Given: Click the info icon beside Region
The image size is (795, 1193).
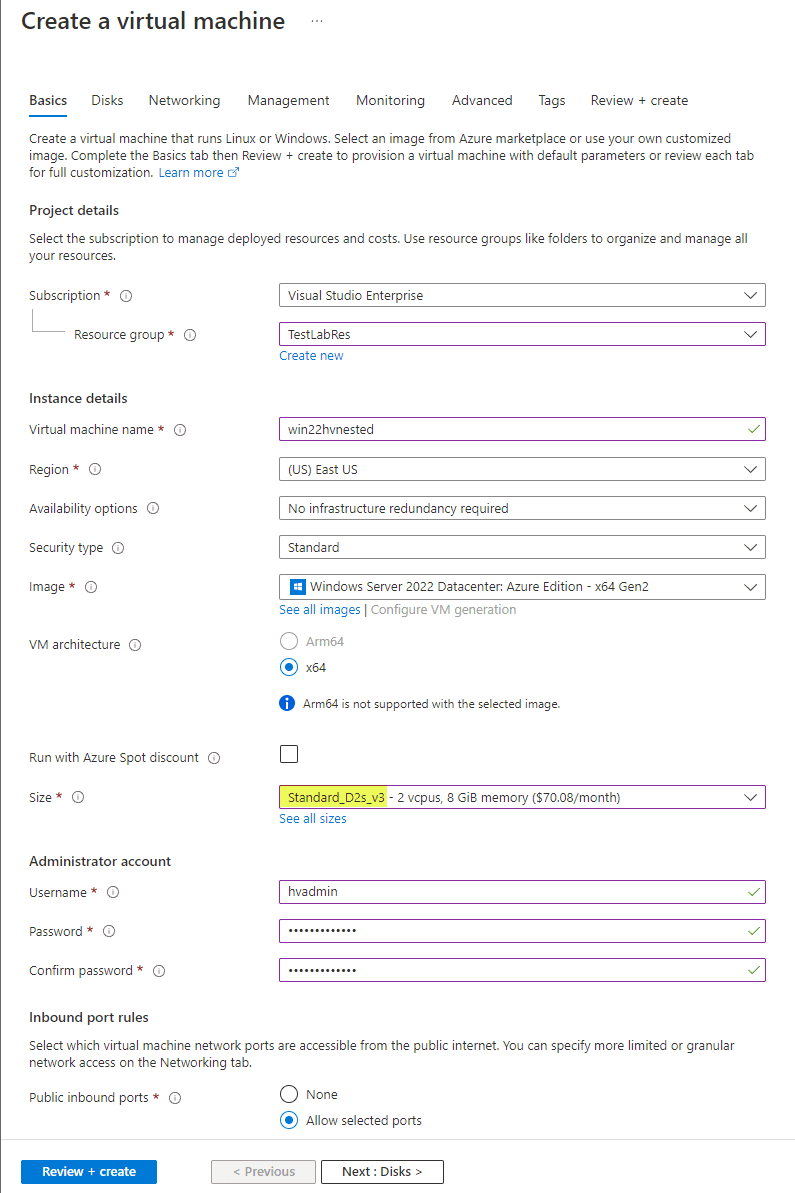Looking at the screenshot, I should pyautogui.click(x=95, y=469).
